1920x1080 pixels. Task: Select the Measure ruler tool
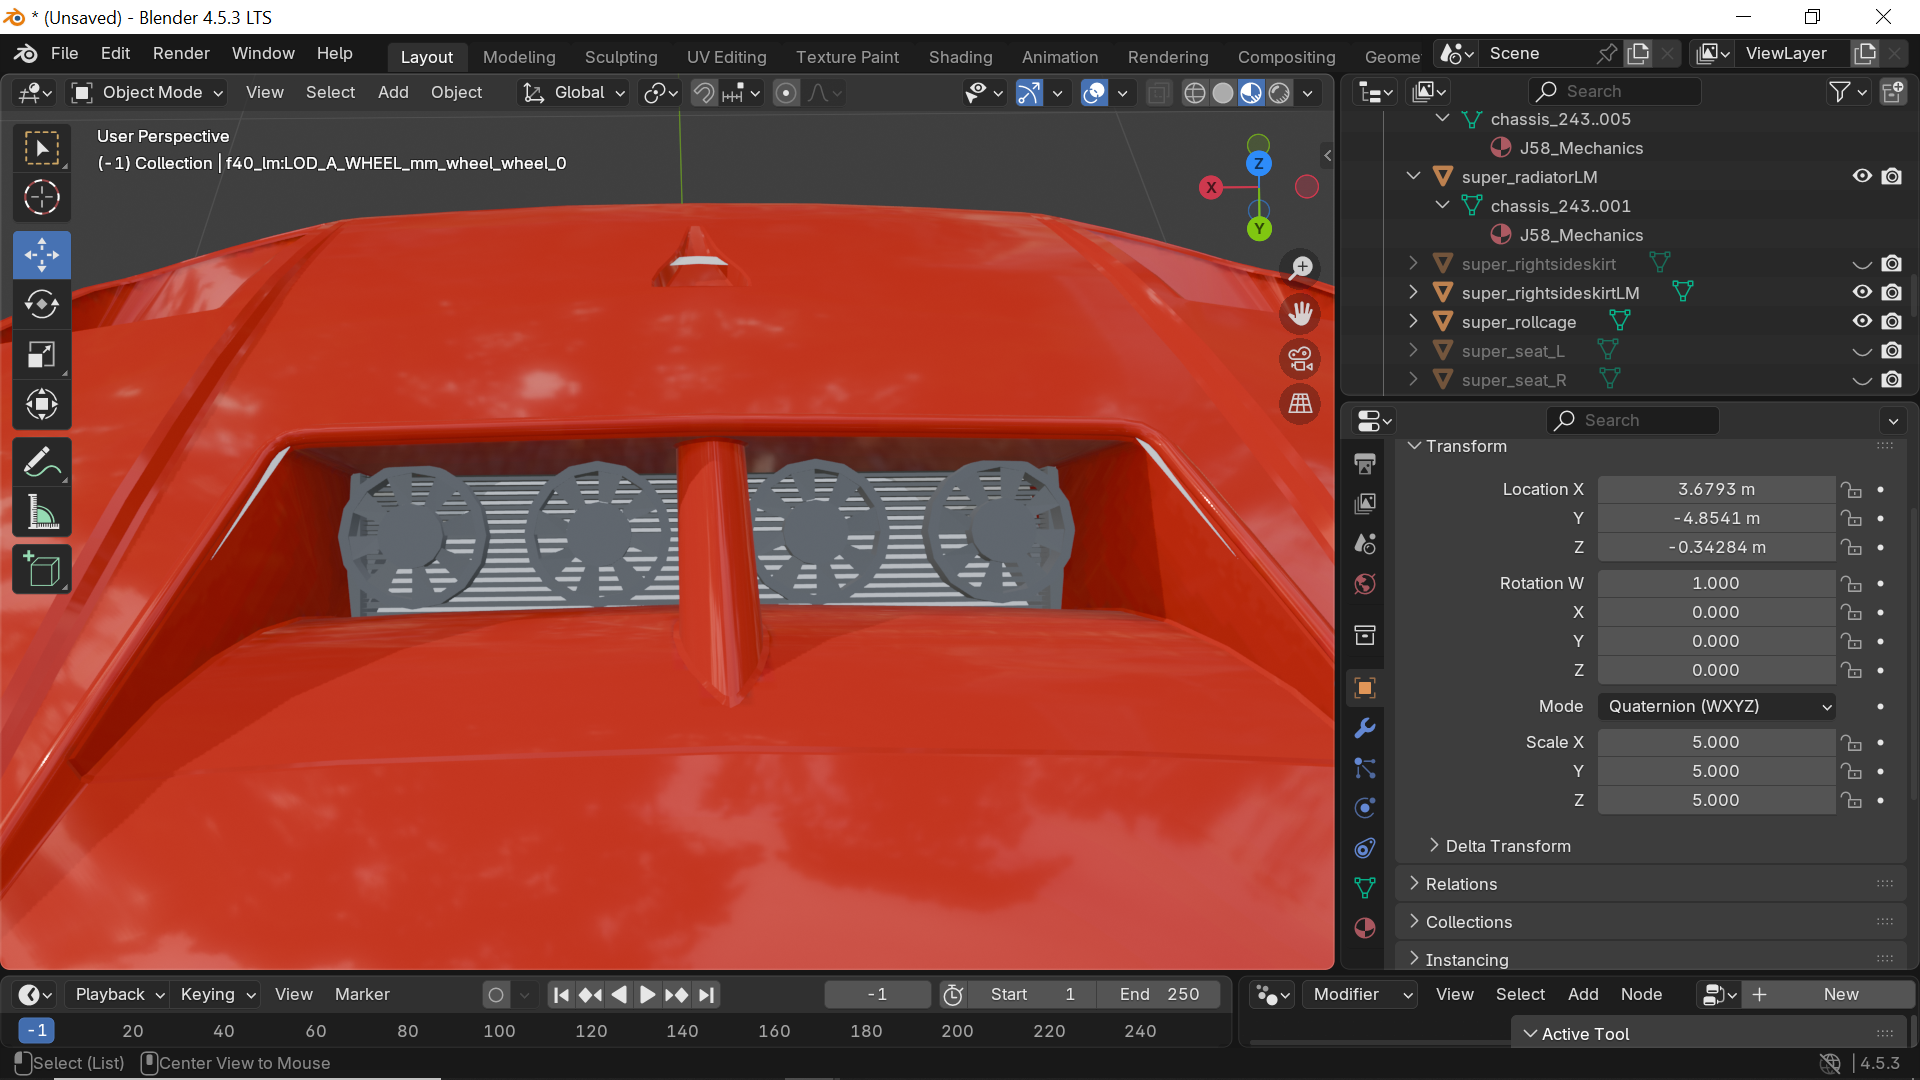(x=41, y=514)
